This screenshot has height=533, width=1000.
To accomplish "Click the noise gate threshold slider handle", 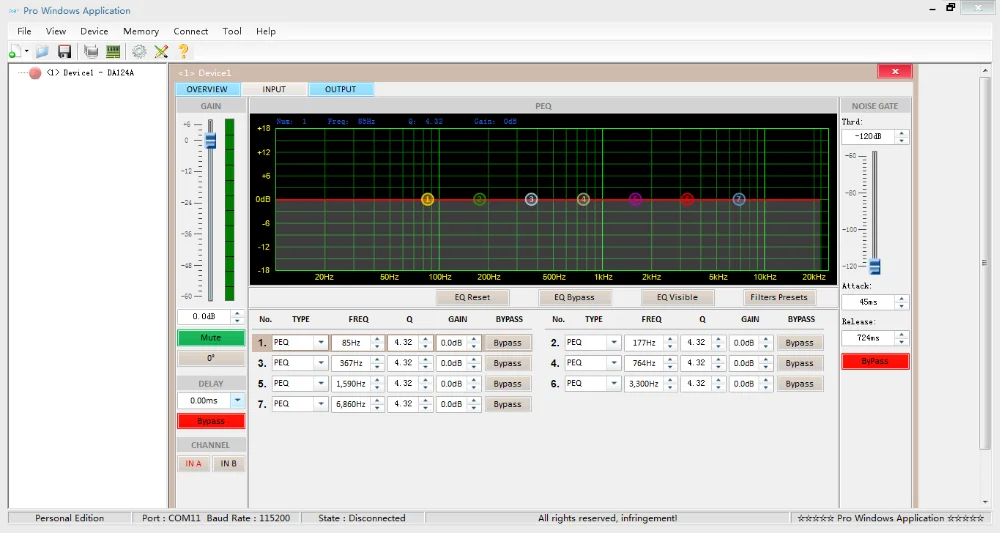I will (x=875, y=266).
